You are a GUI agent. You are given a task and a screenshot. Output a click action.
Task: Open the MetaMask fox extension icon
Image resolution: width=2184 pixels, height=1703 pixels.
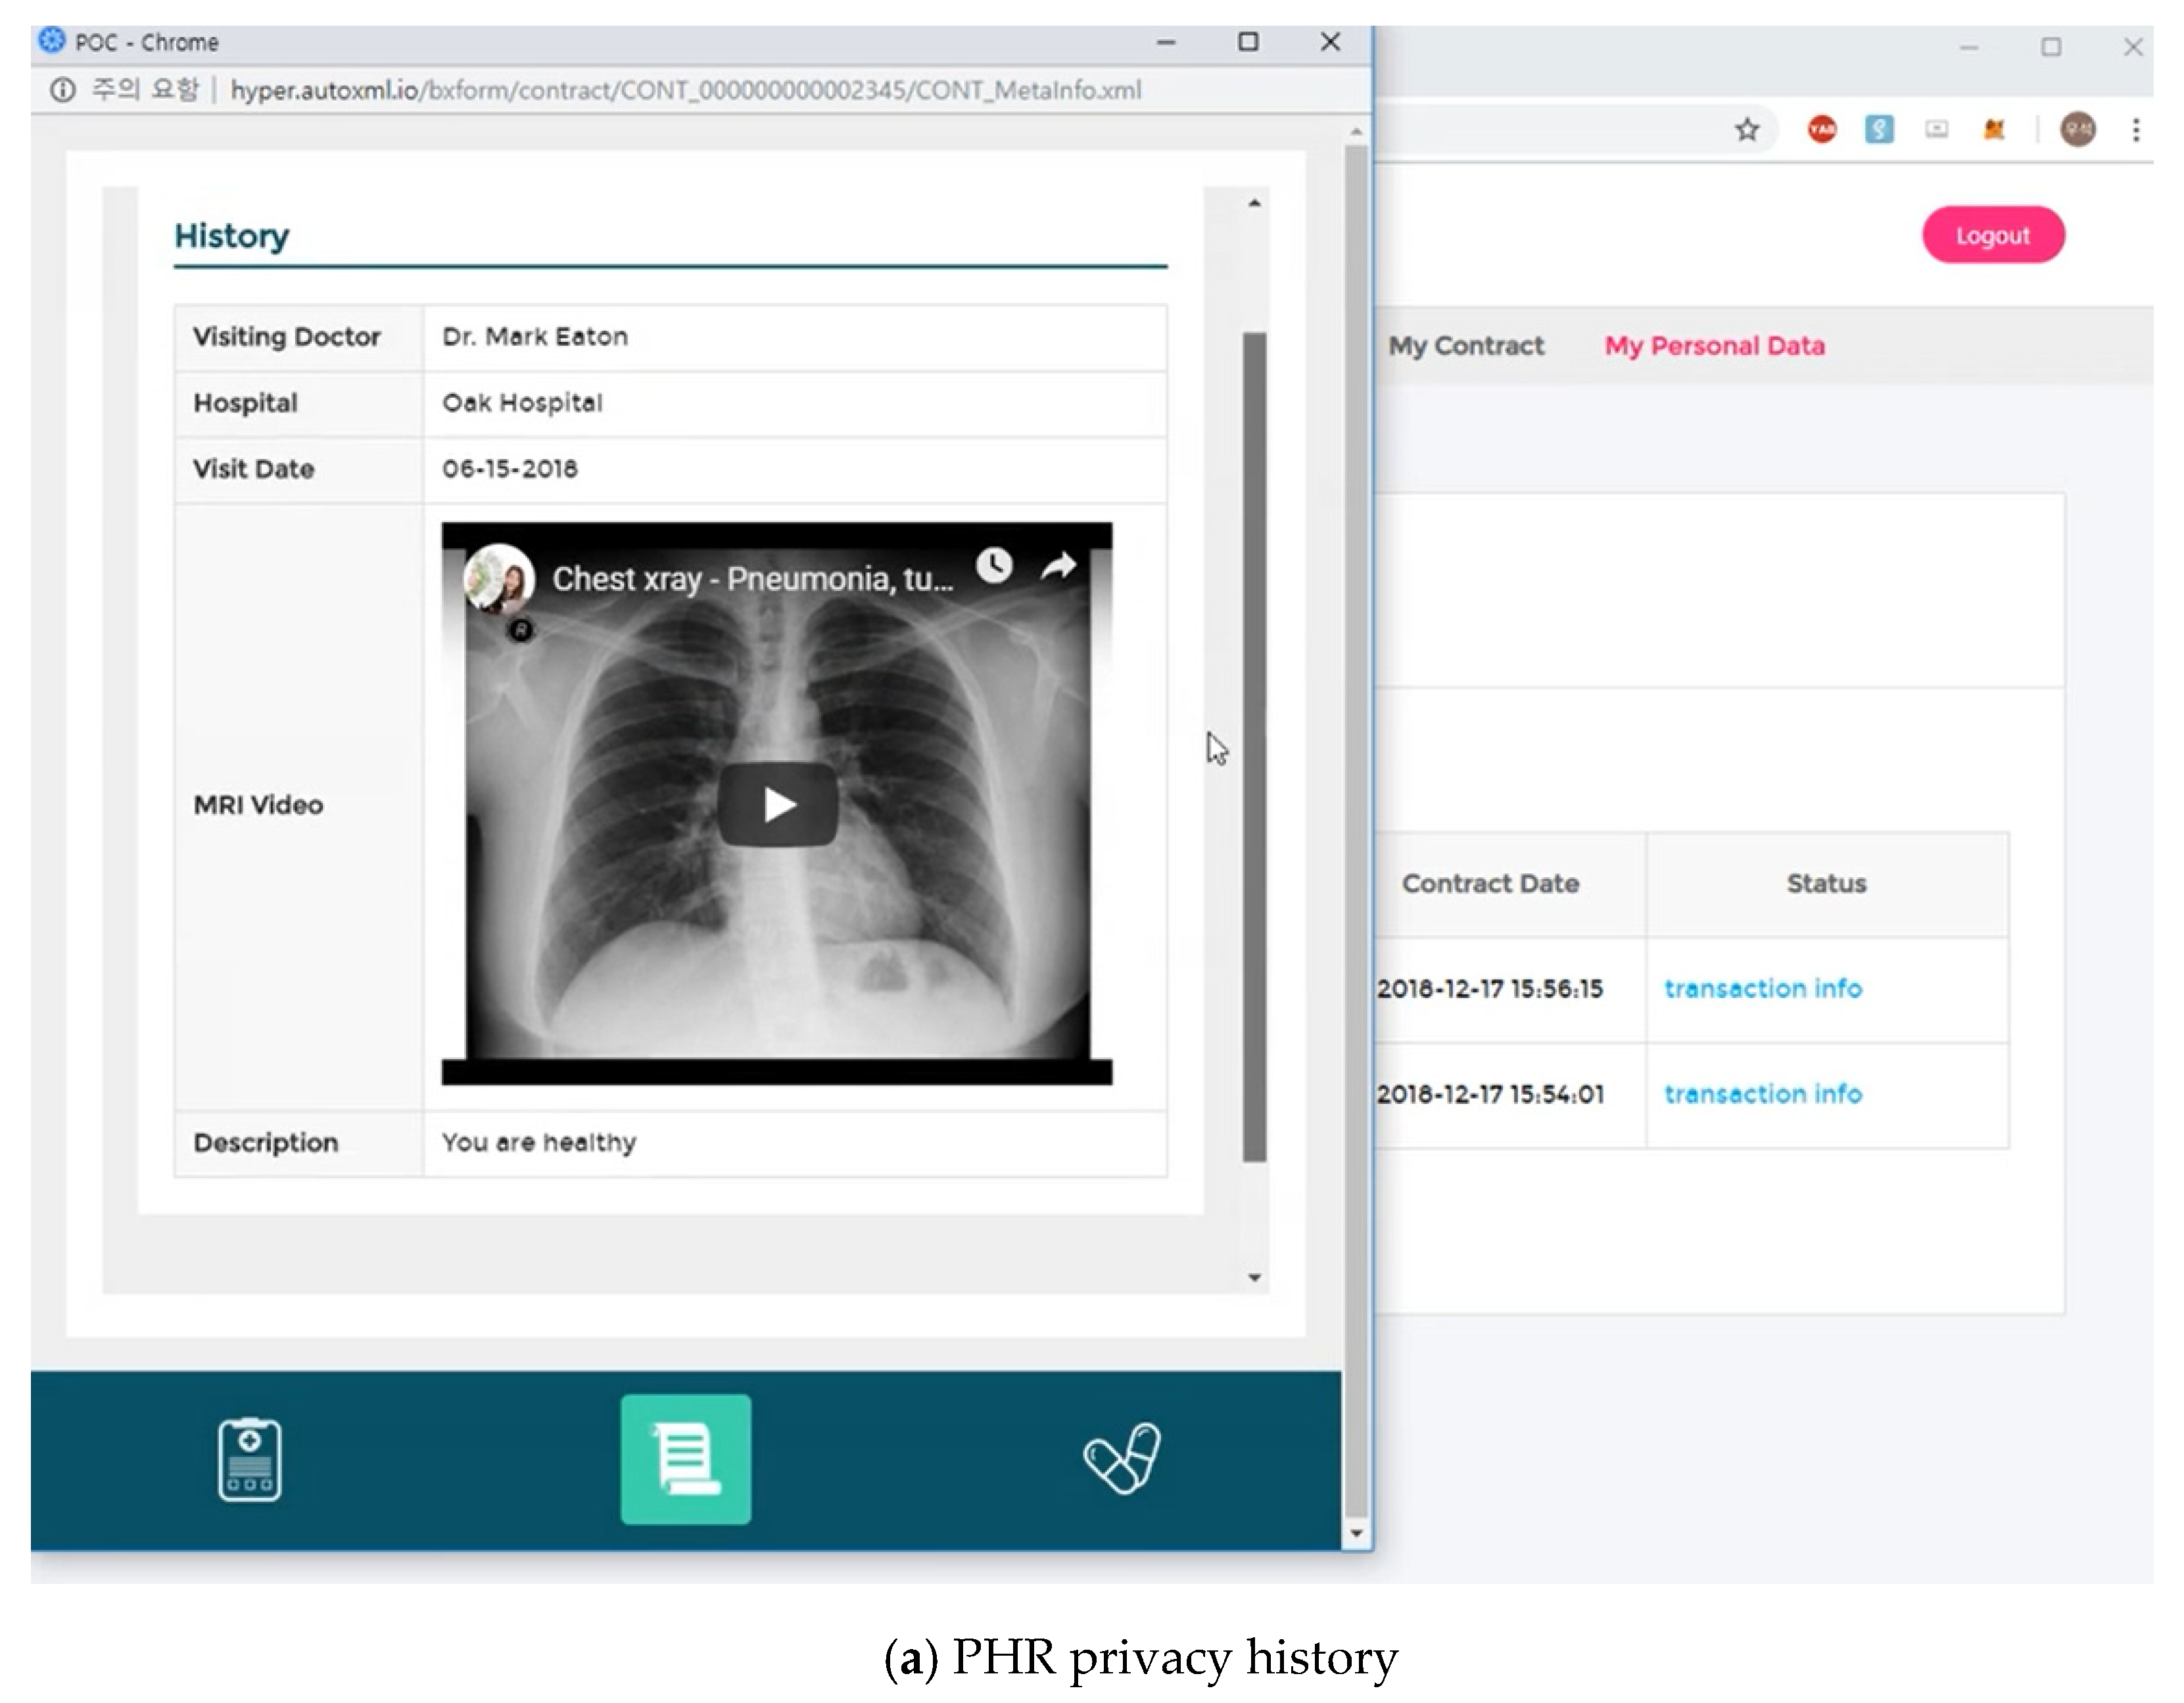[1994, 129]
